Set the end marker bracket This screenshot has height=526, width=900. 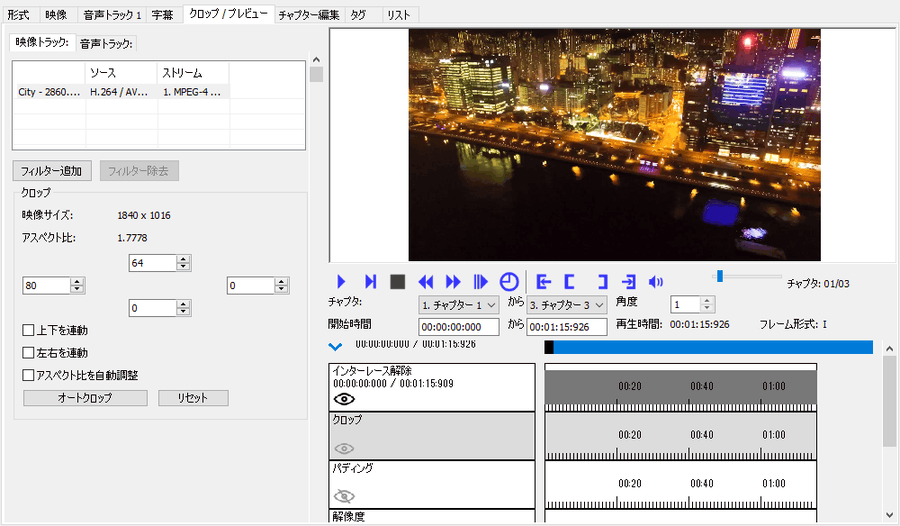(x=602, y=281)
